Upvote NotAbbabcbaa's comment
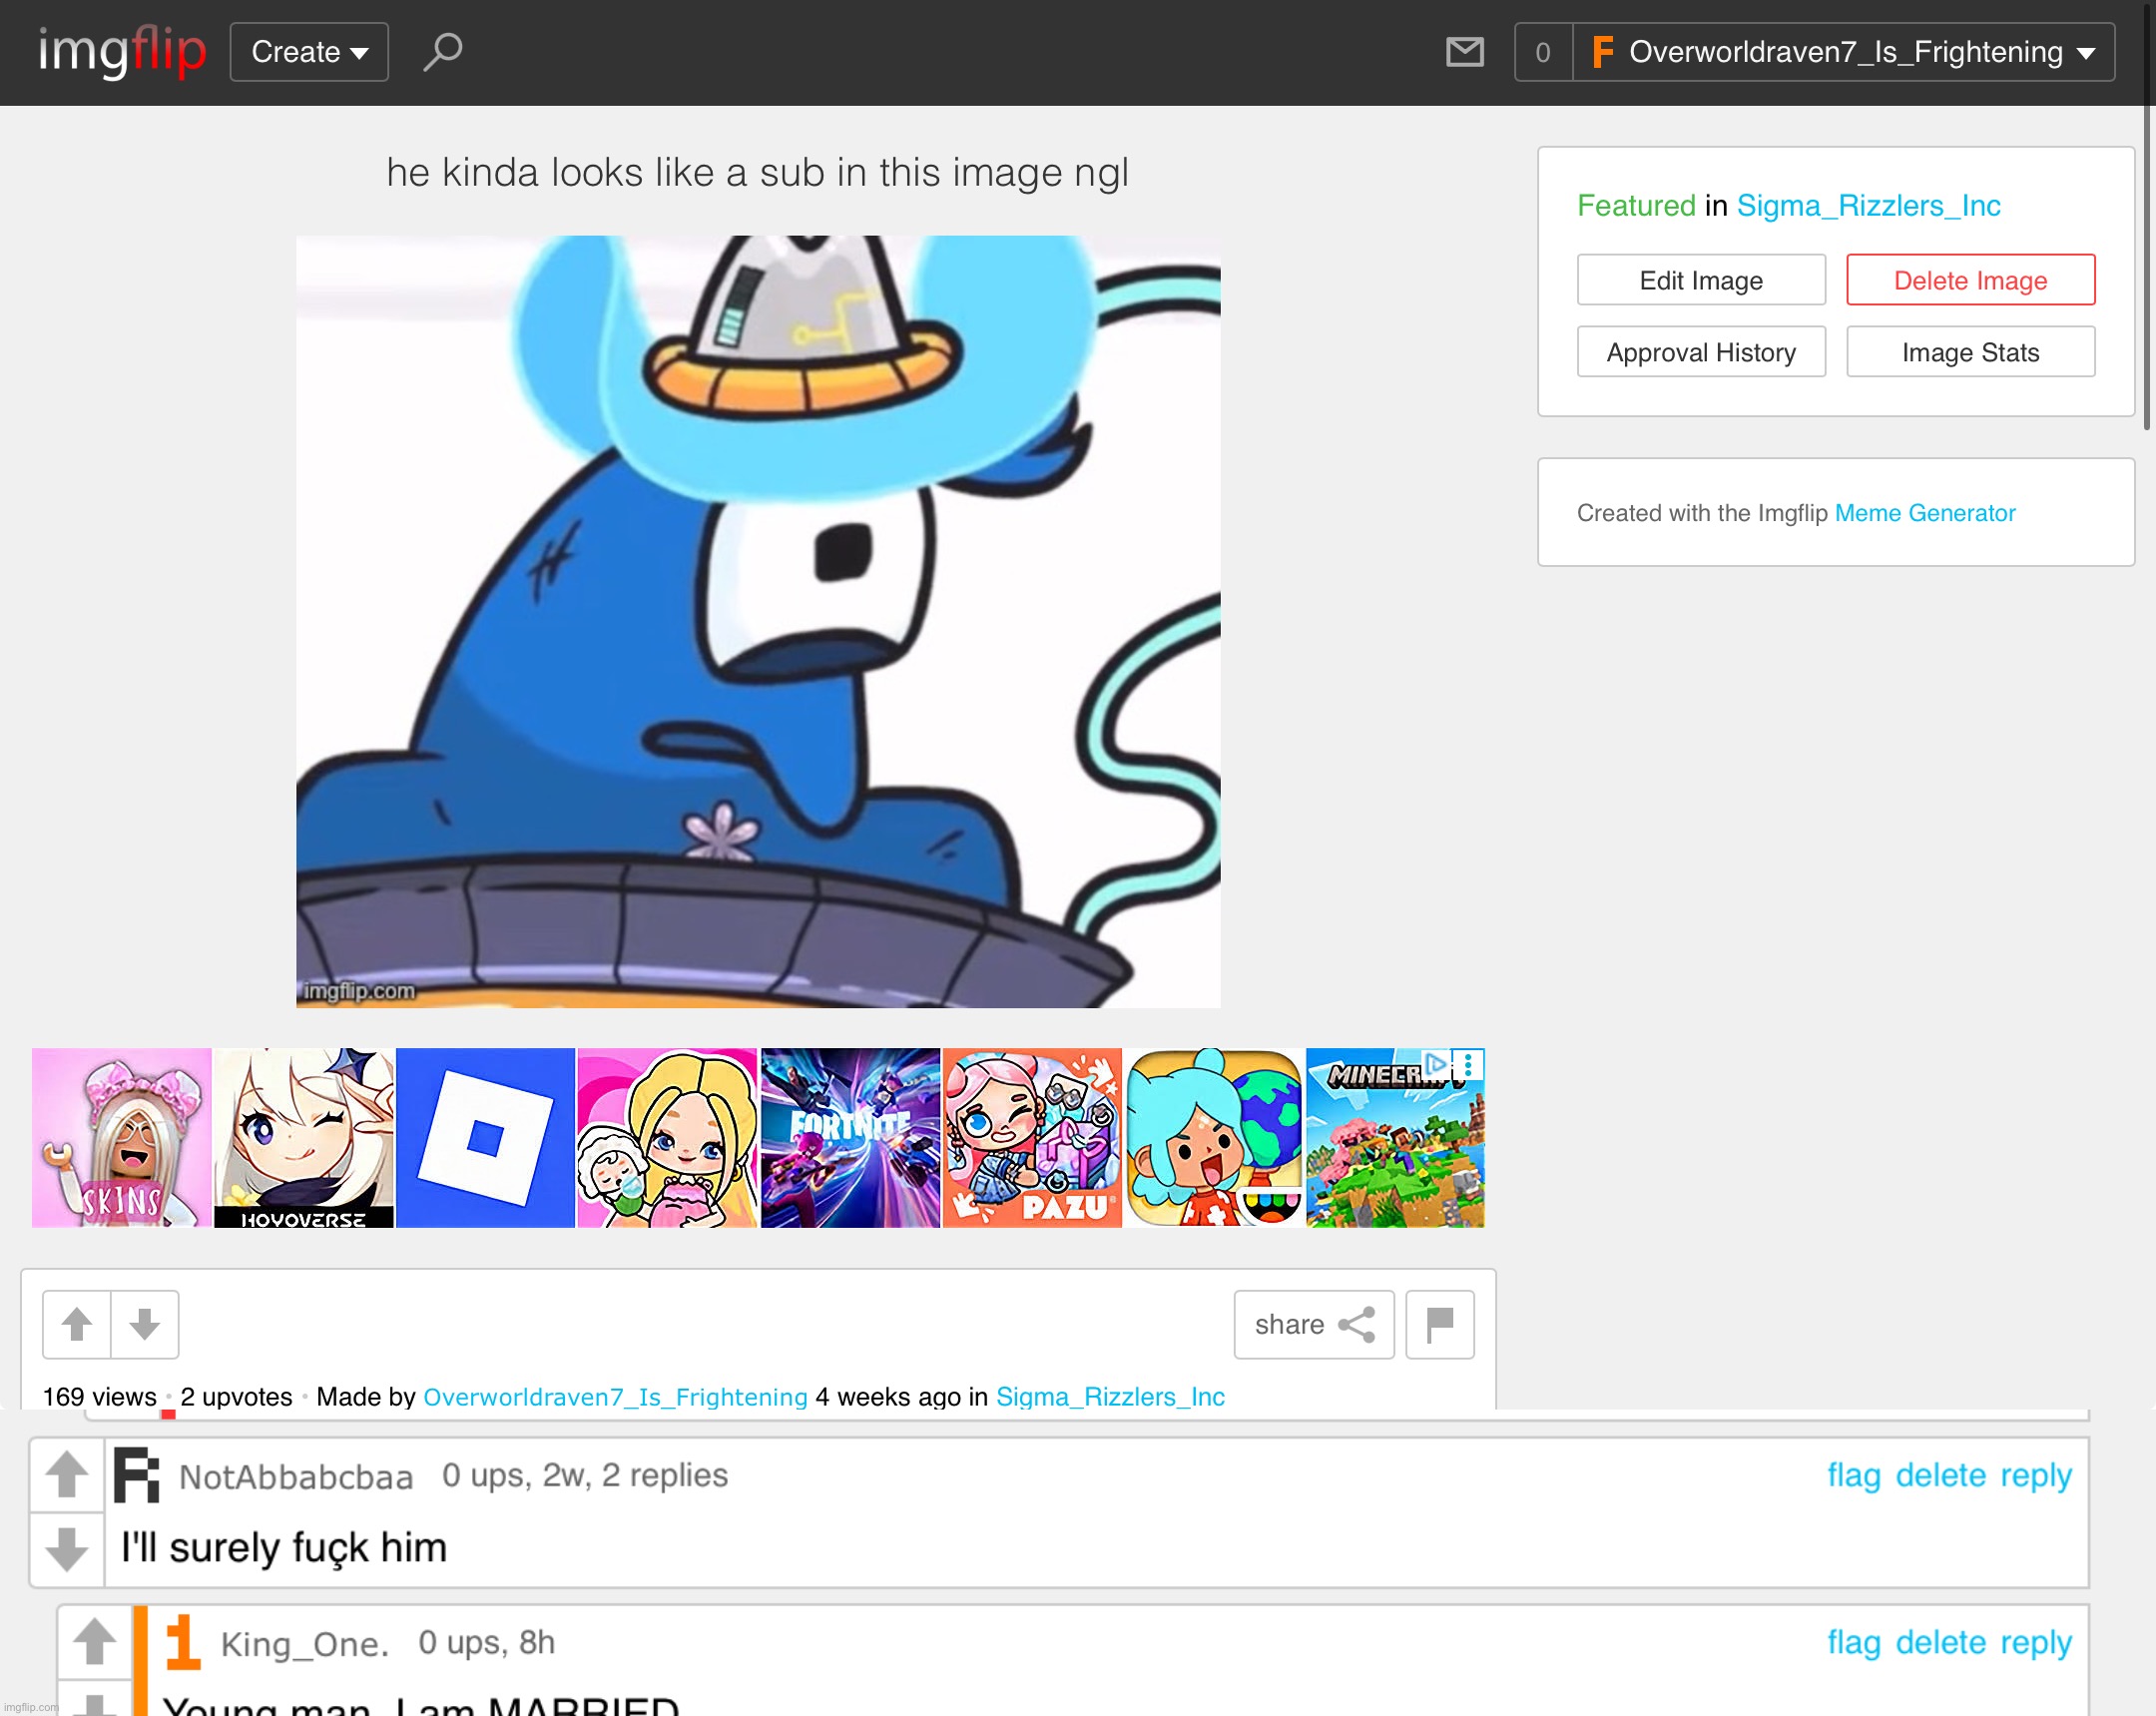Viewport: 2156px width, 1716px height. 67,1474
